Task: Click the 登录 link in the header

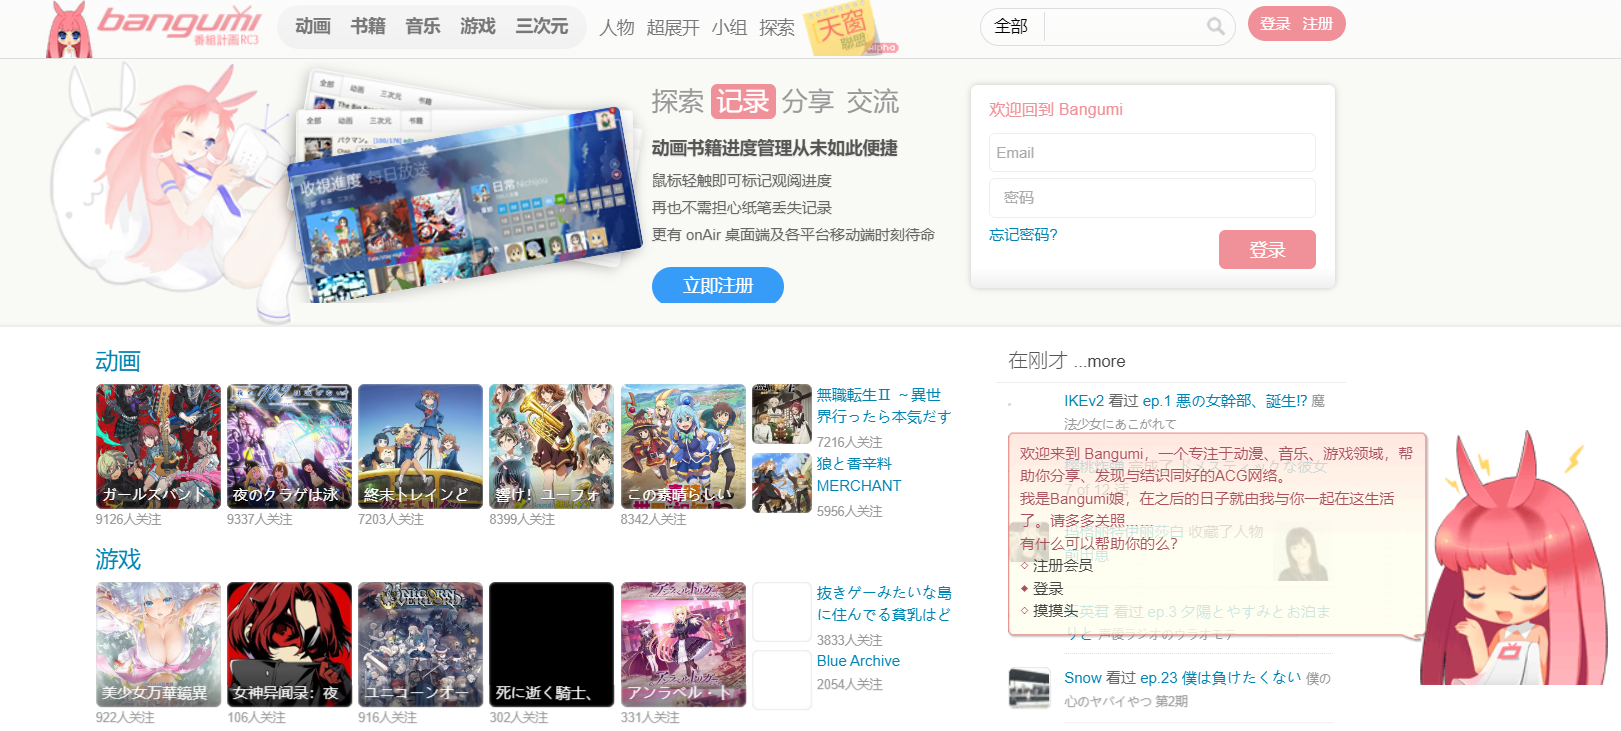Action: click(x=1275, y=24)
